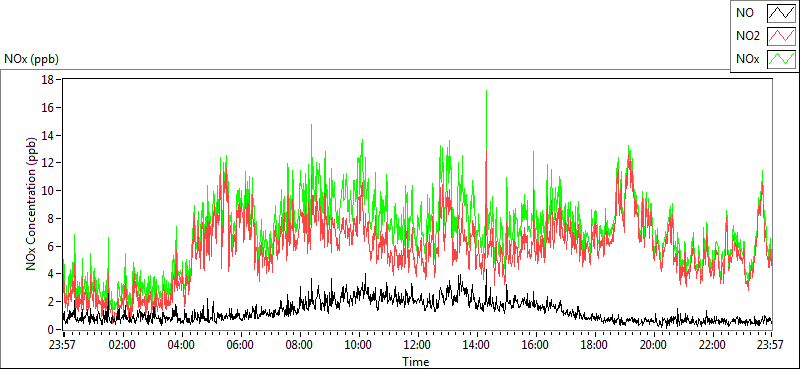Click the 0 value on y-axis

(x=52, y=329)
